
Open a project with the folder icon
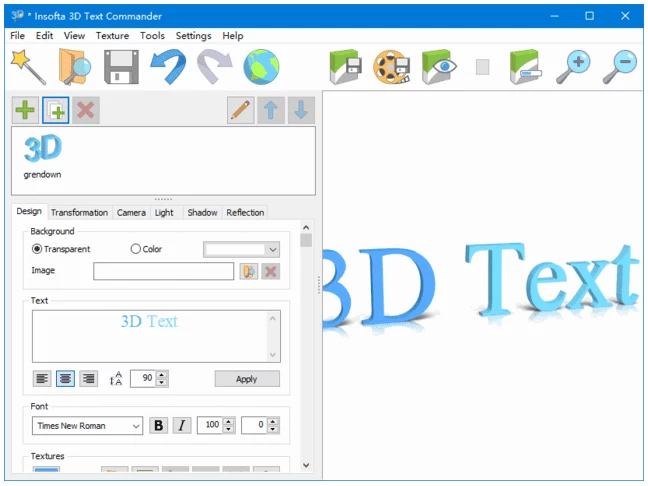(74, 66)
